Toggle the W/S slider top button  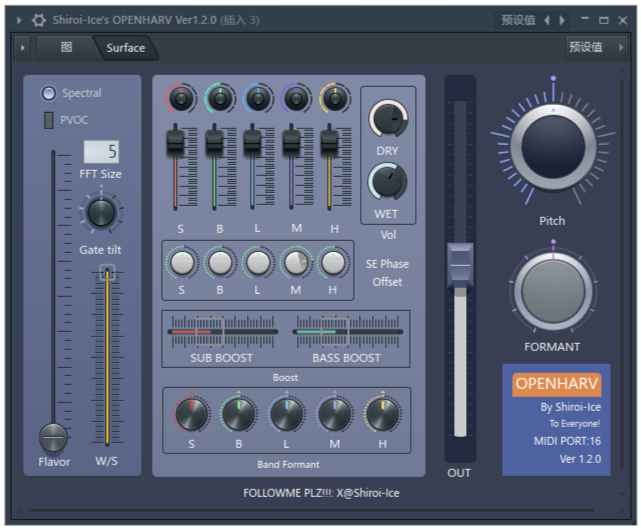point(107,272)
